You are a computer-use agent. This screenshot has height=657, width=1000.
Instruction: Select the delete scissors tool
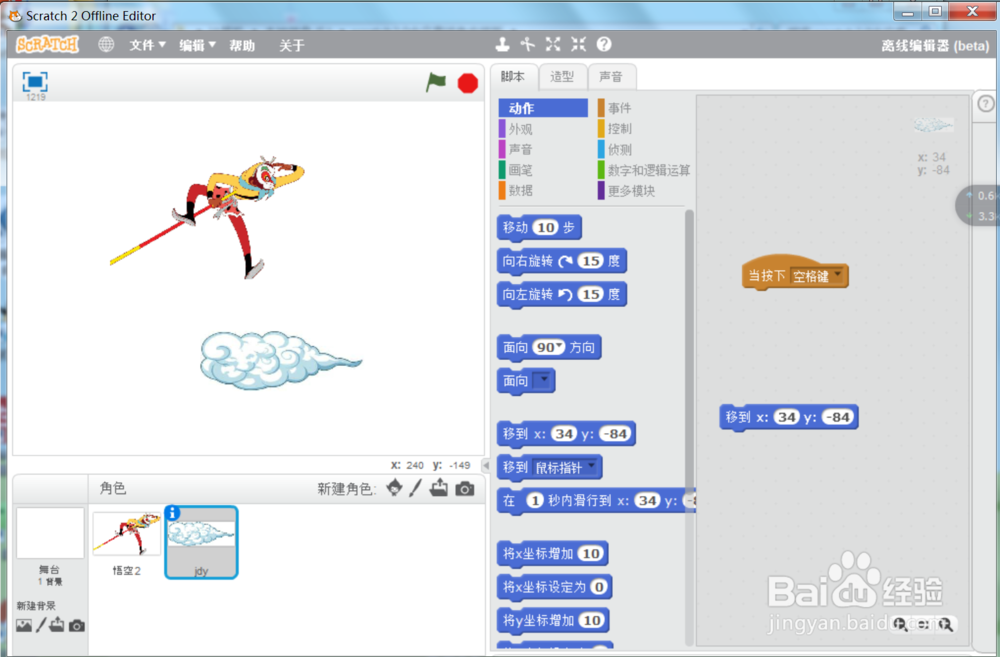[527, 44]
